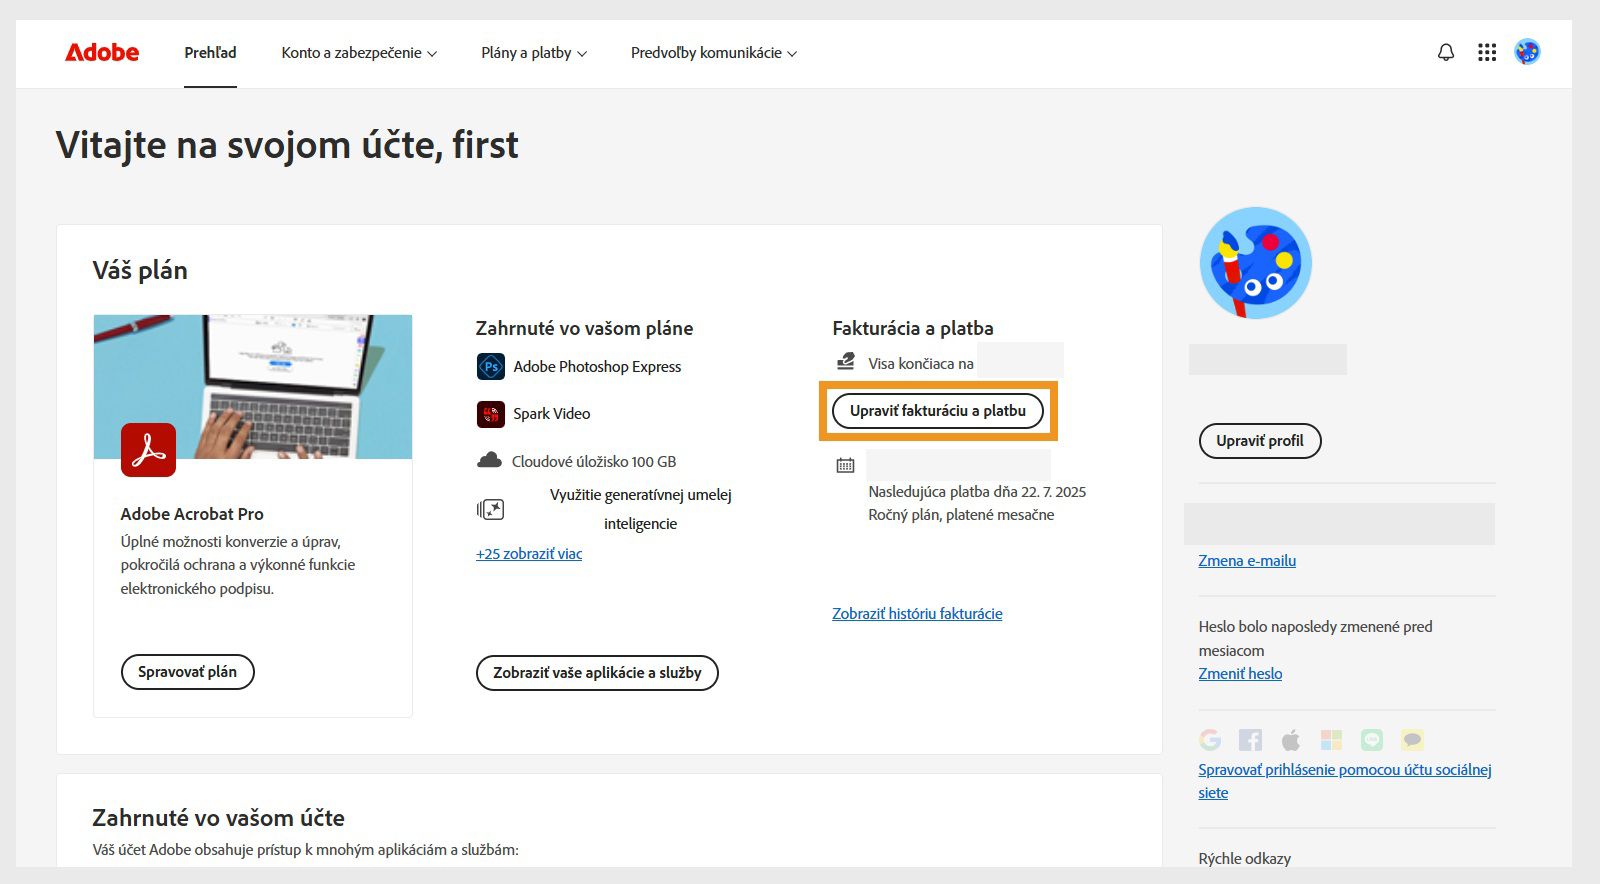Click the Spark Video icon
Screen dimensions: 1600x884
[x=491, y=413]
